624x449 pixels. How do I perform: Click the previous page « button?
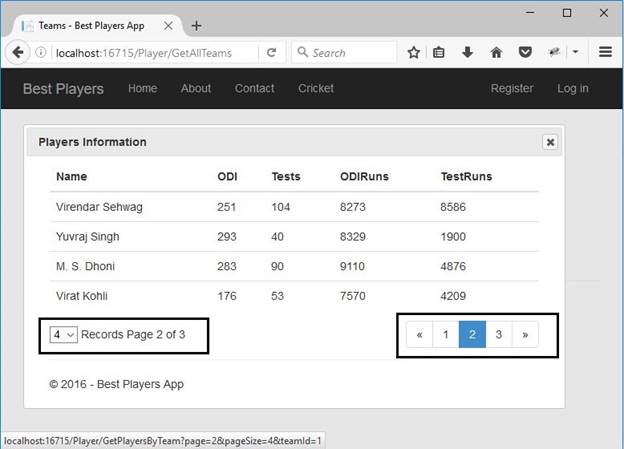(420, 335)
